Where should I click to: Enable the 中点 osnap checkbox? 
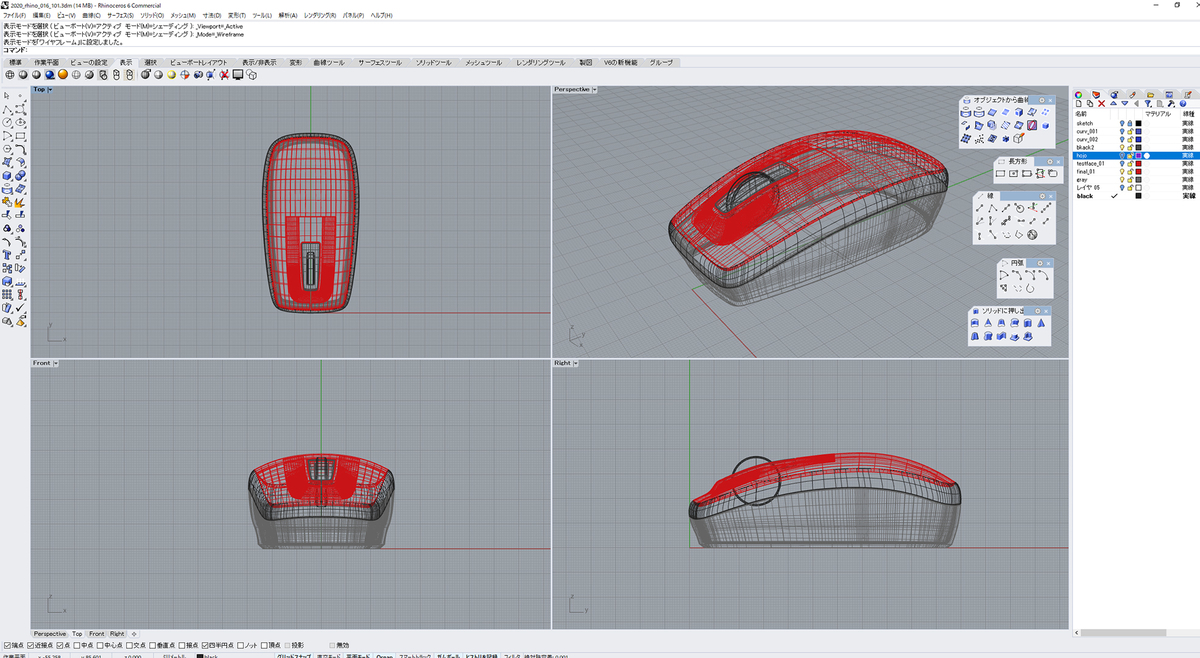click(x=77, y=645)
